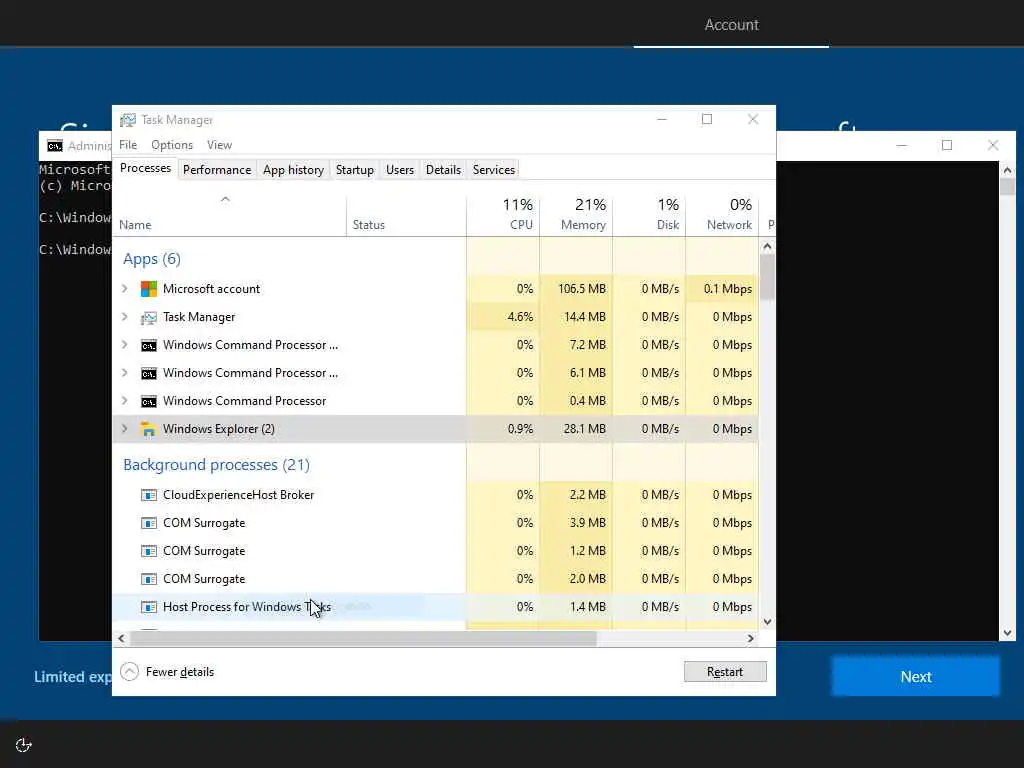
Task: Click the 3.9 MB COM Surrogate icon
Action: (x=149, y=523)
